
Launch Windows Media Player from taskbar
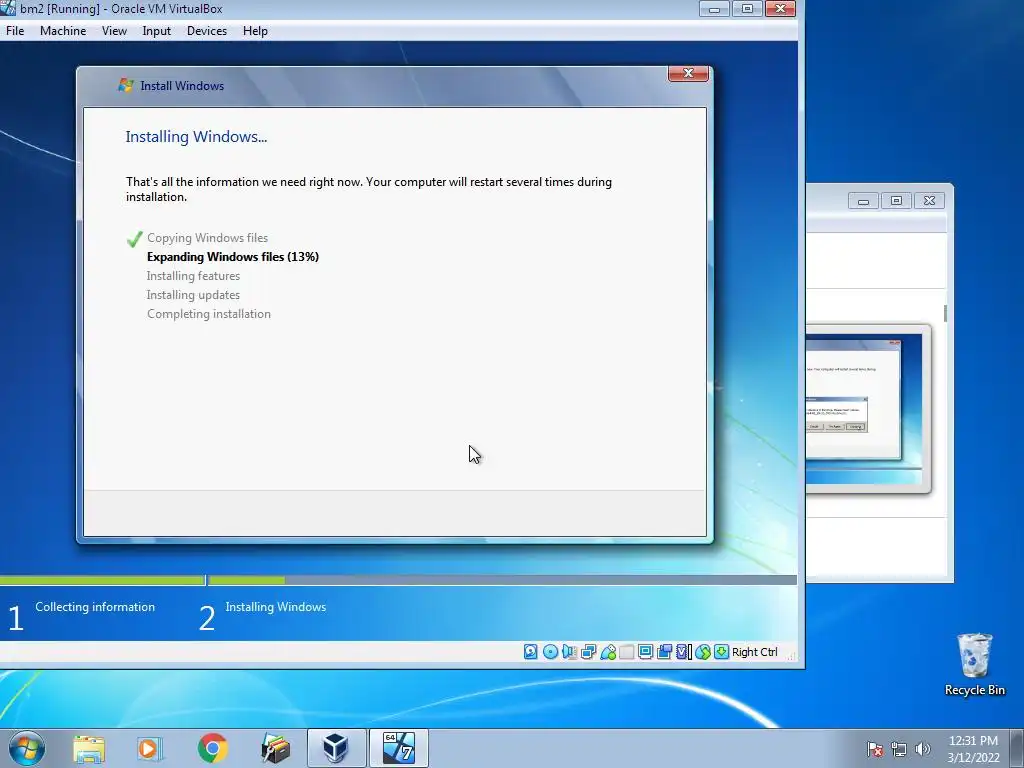(x=150, y=748)
